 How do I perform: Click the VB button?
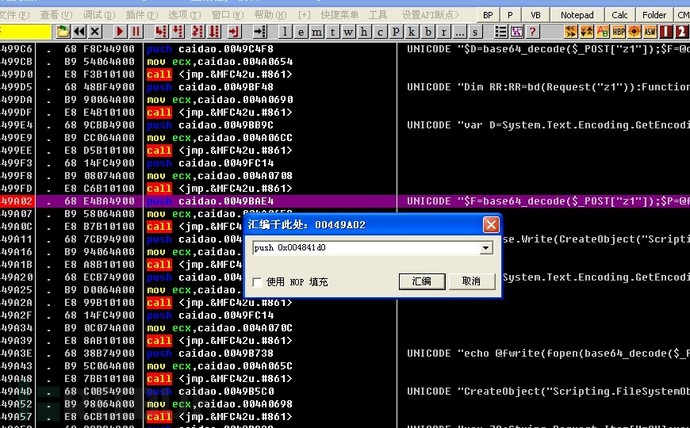point(536,15)
